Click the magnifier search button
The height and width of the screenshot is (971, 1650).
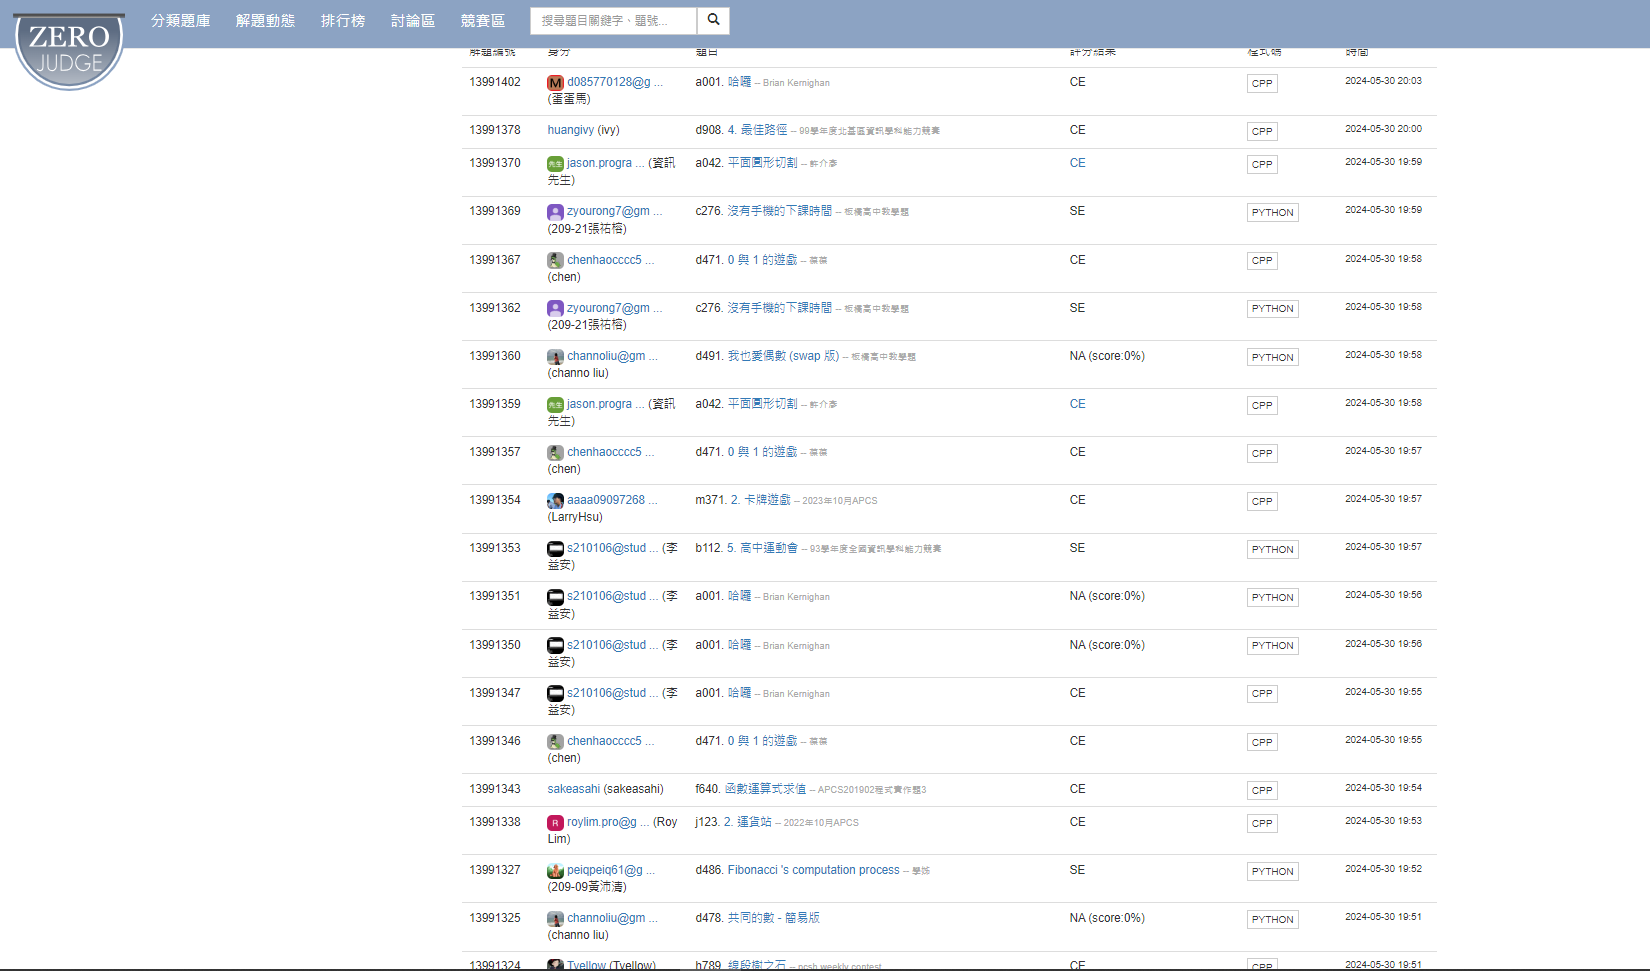coord(713,20)
